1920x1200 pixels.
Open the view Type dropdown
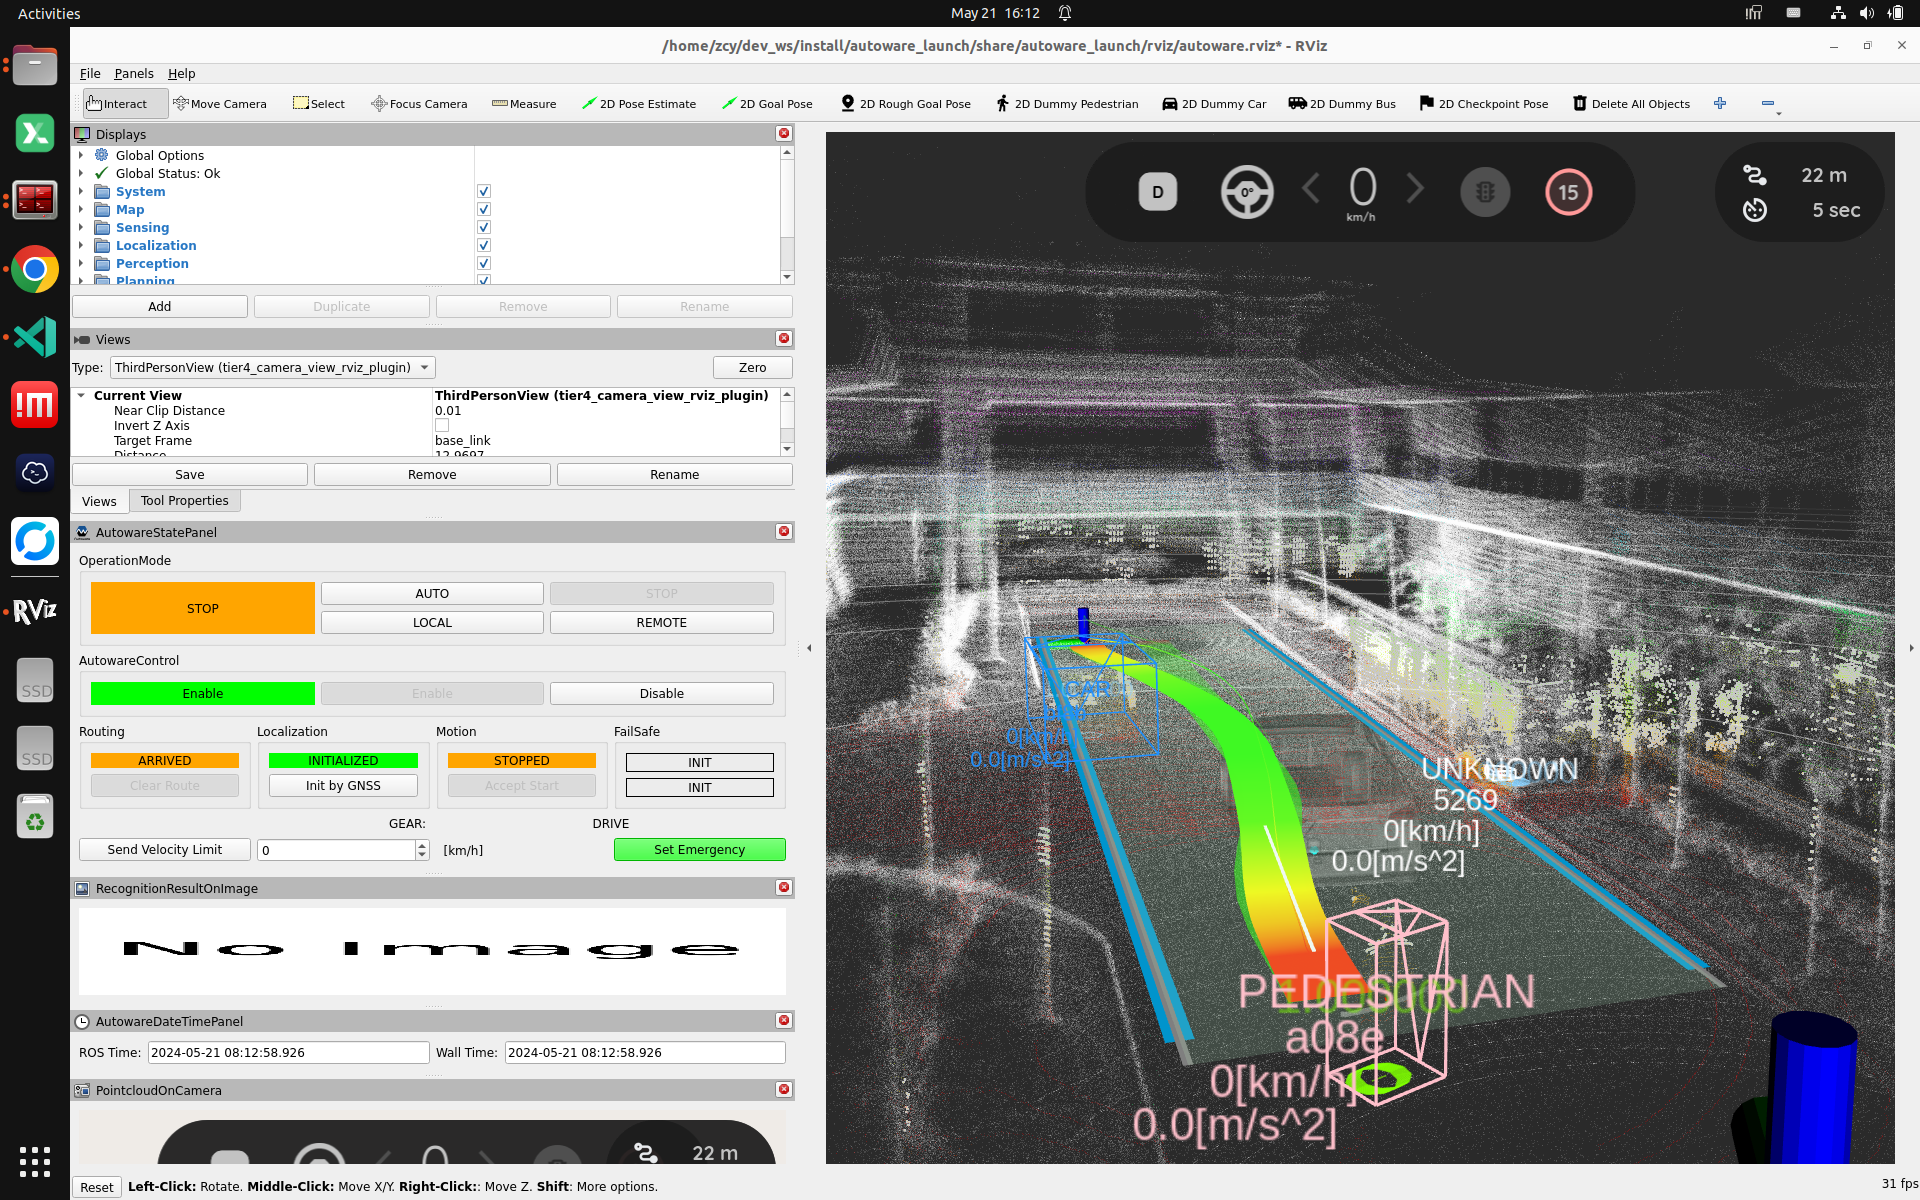pos(272,368)
